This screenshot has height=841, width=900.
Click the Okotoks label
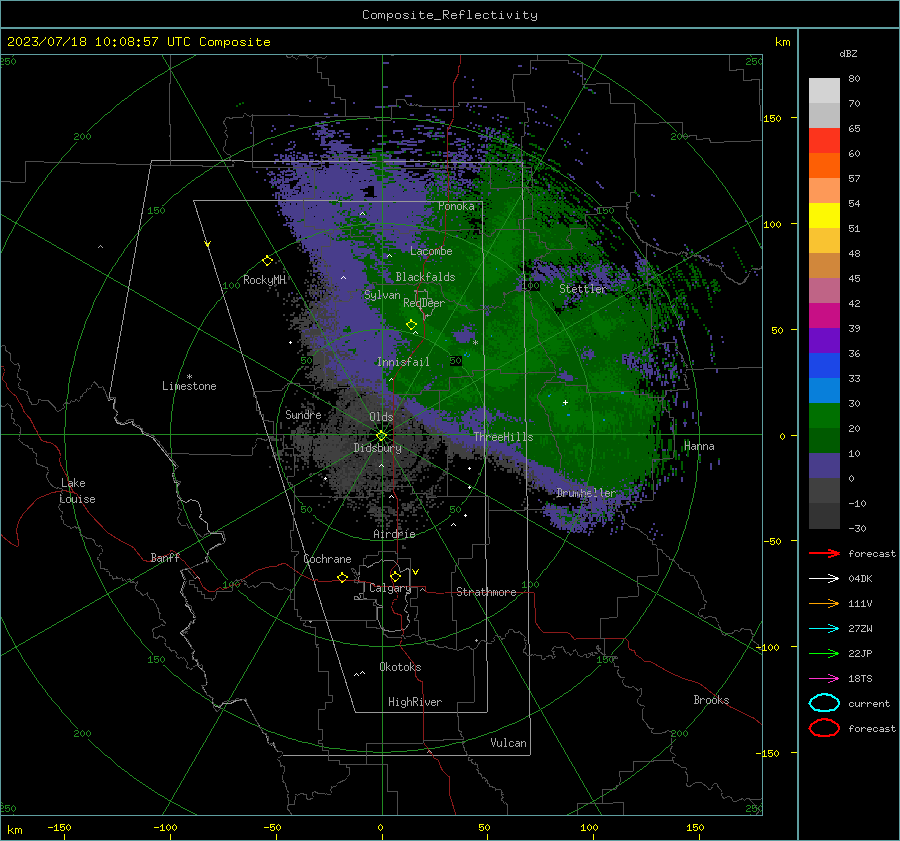(x=400, y=667)
